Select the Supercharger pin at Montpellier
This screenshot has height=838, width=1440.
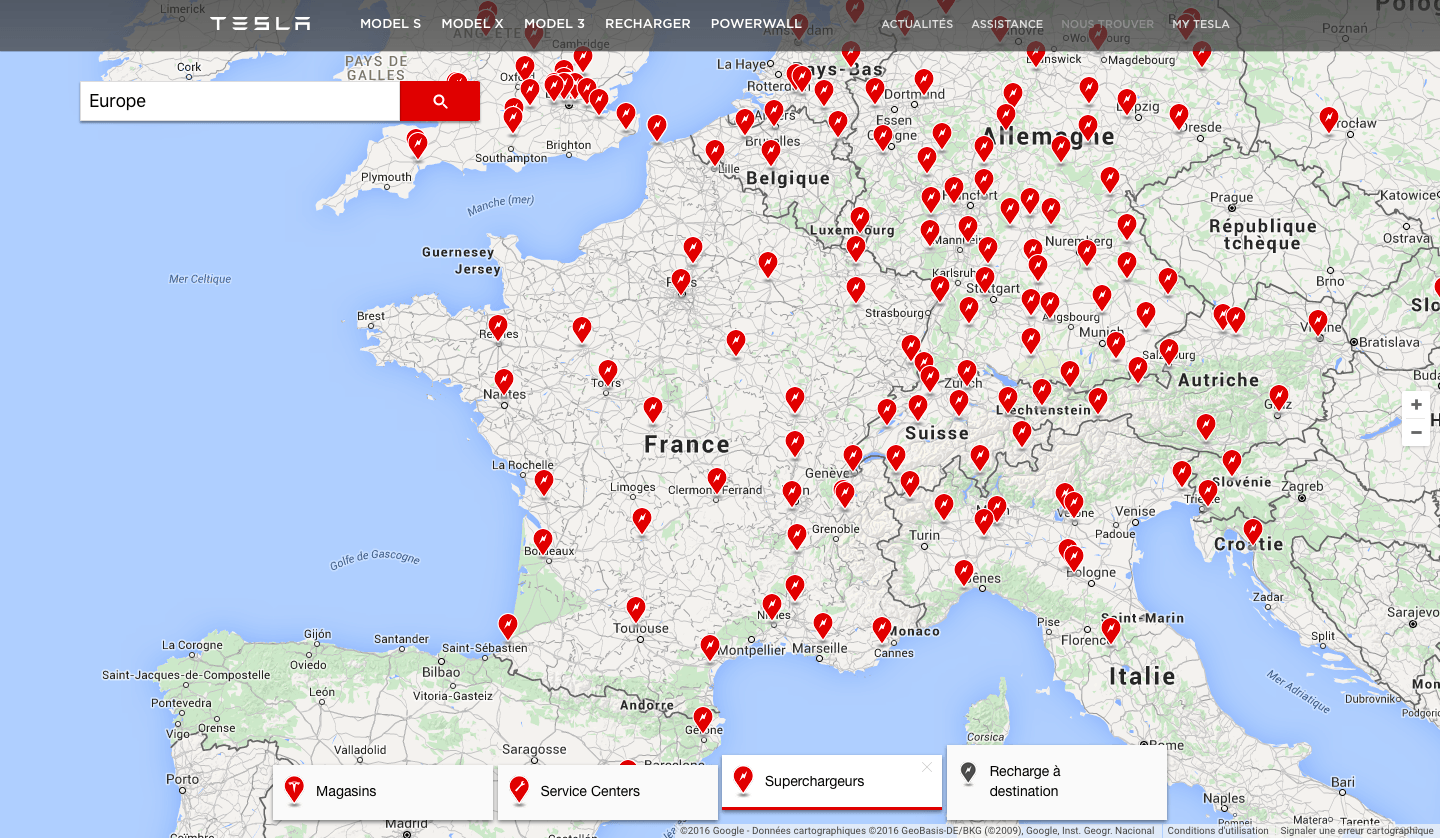710,647
